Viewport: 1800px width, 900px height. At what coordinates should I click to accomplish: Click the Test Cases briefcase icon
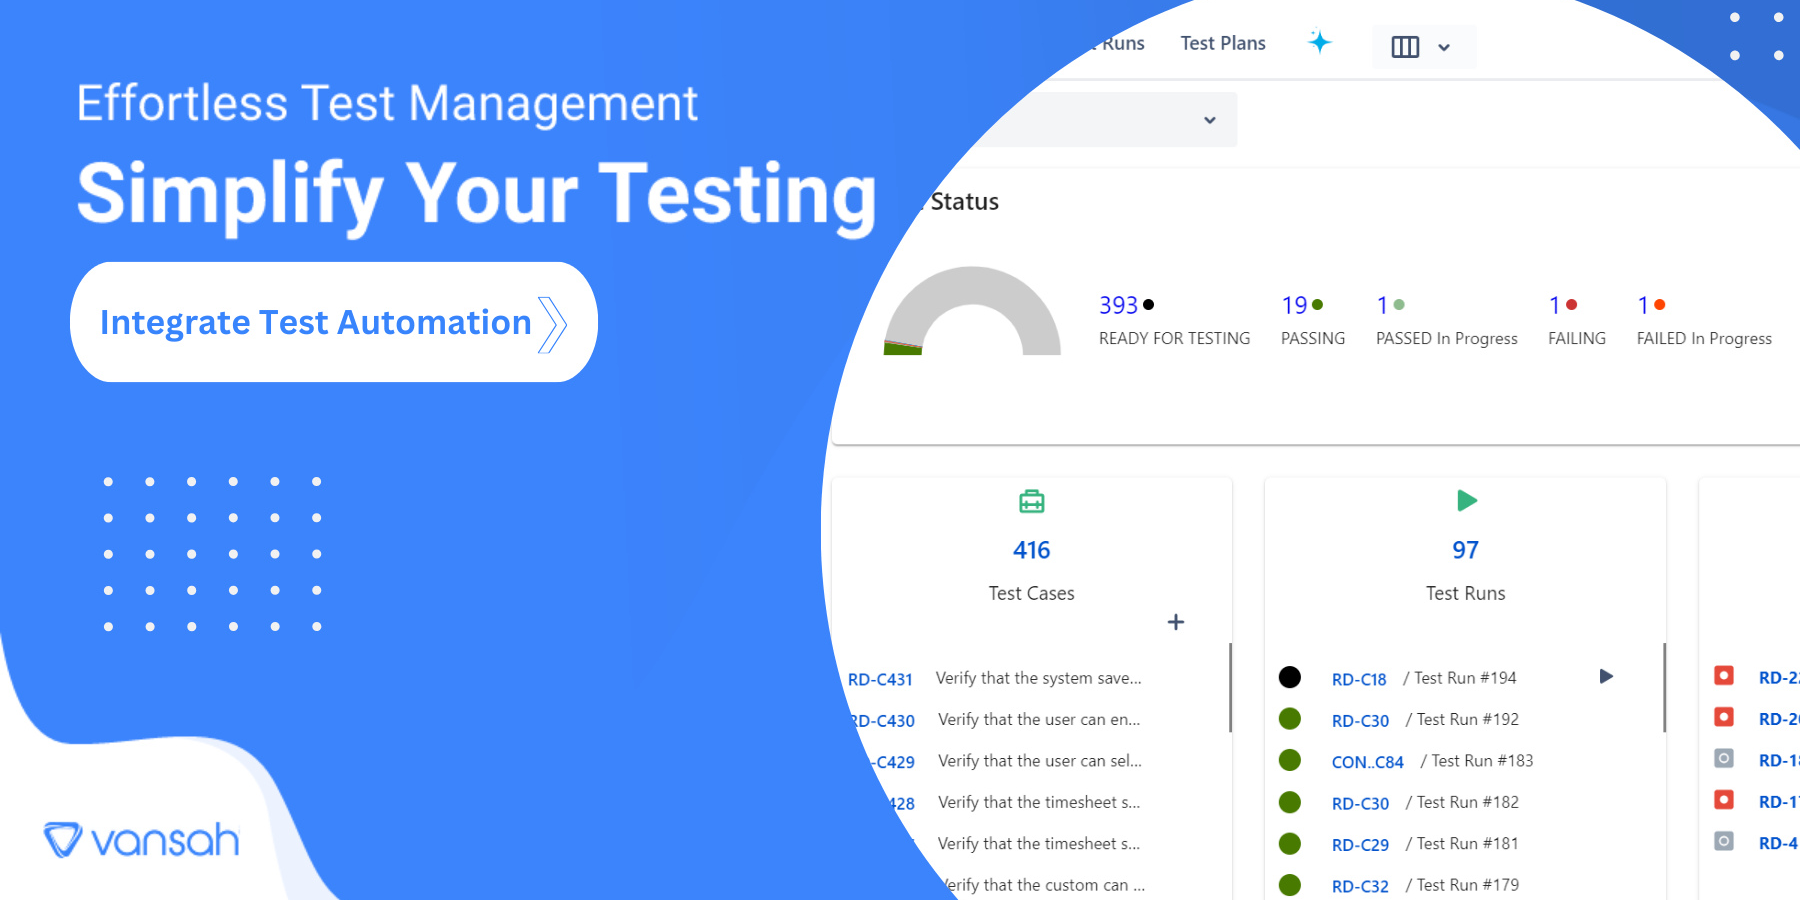[1031, 501]
